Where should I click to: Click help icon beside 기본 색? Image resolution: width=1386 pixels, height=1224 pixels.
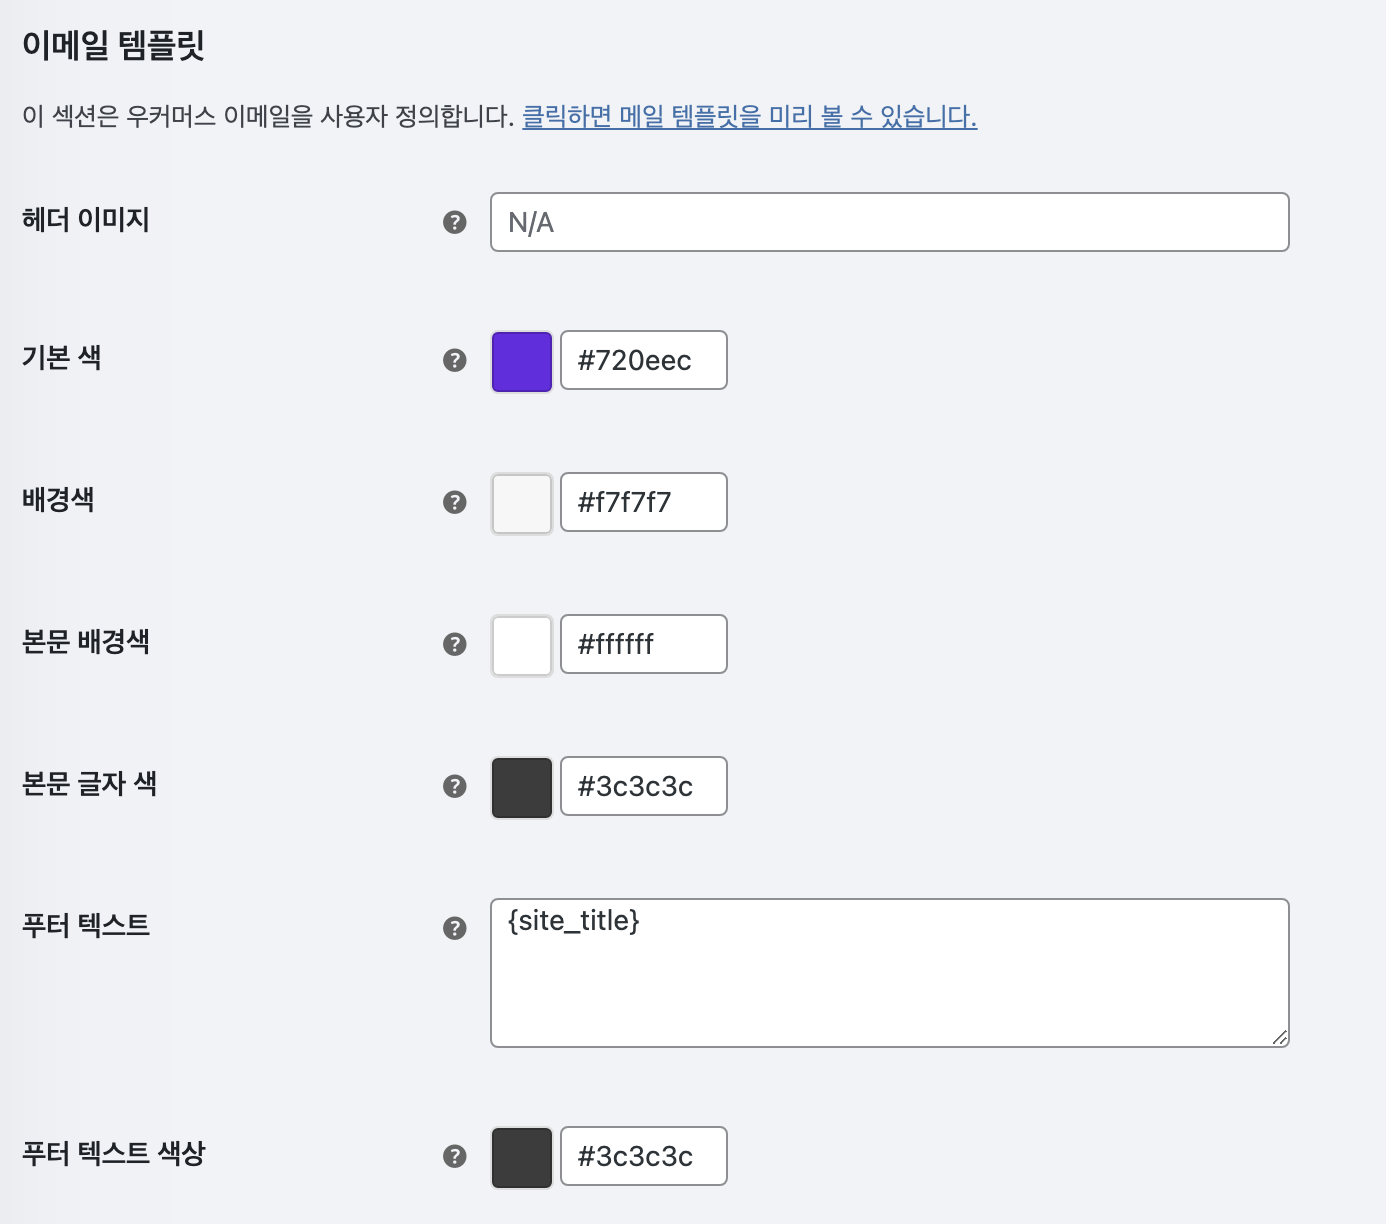pyautogui.click(x=455, y=360)
